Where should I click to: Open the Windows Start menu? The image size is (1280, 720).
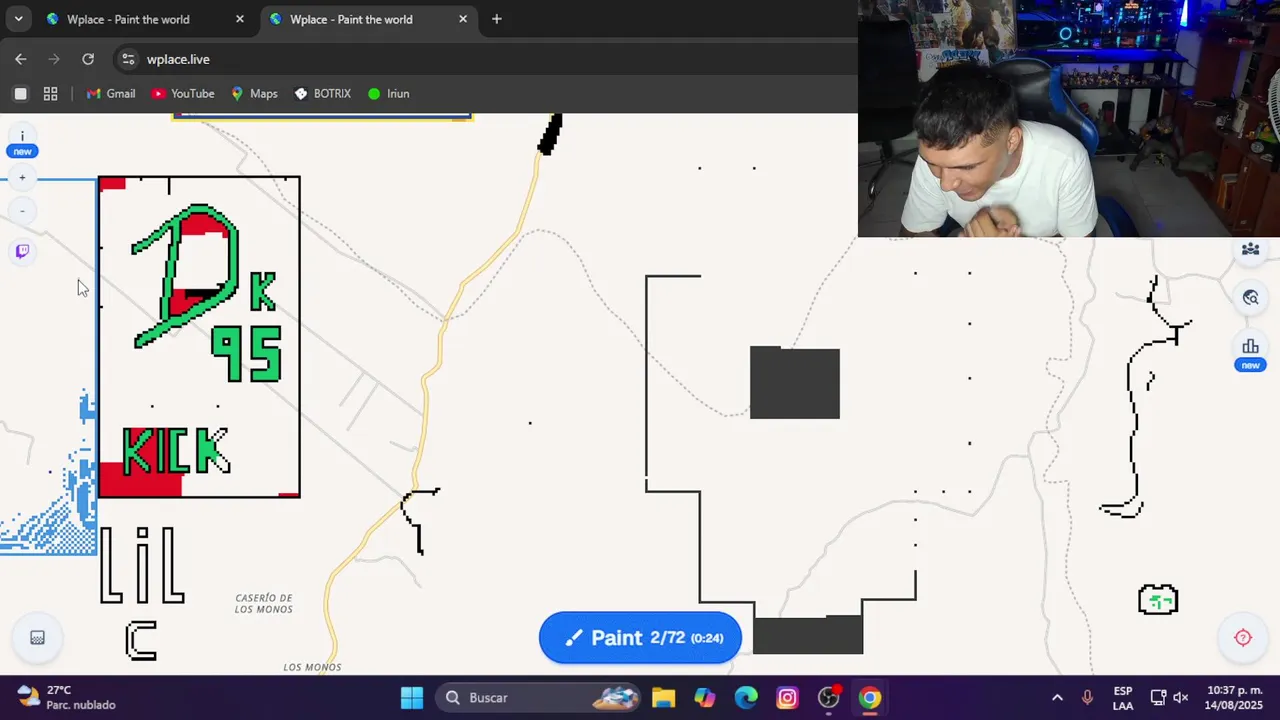[412, 698]
